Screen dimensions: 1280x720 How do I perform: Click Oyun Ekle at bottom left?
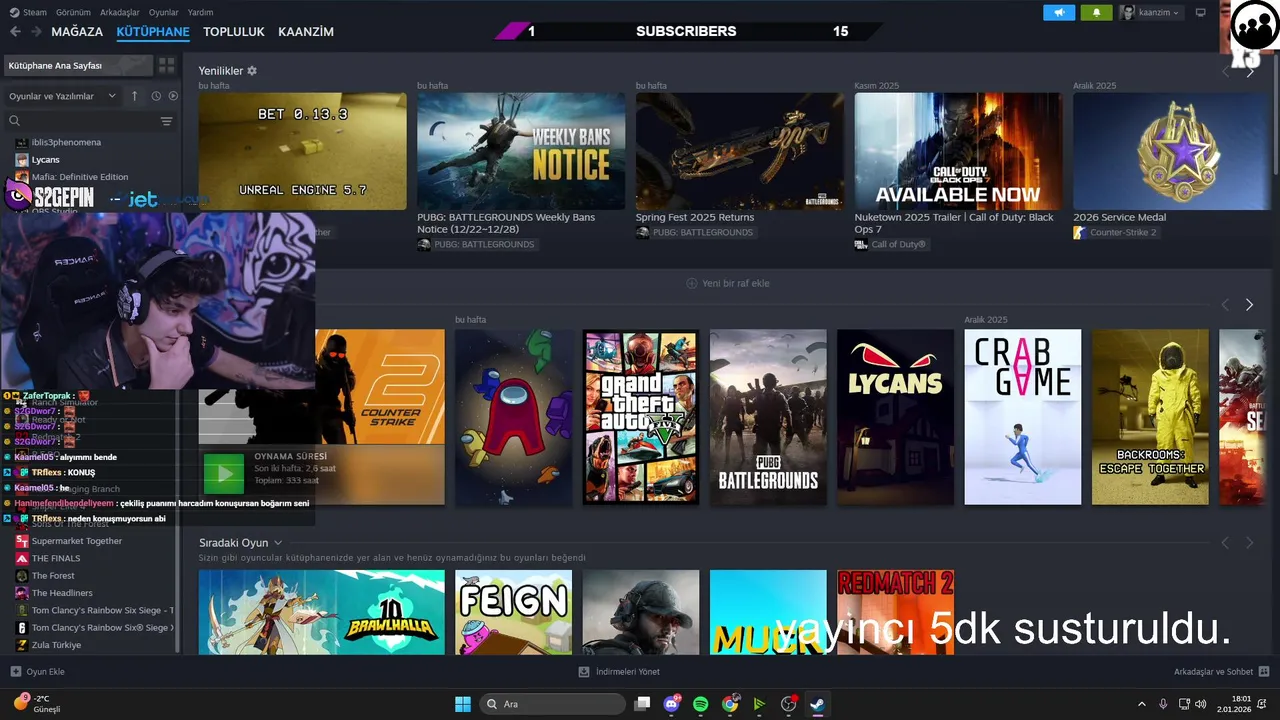[x=38, y=672]
